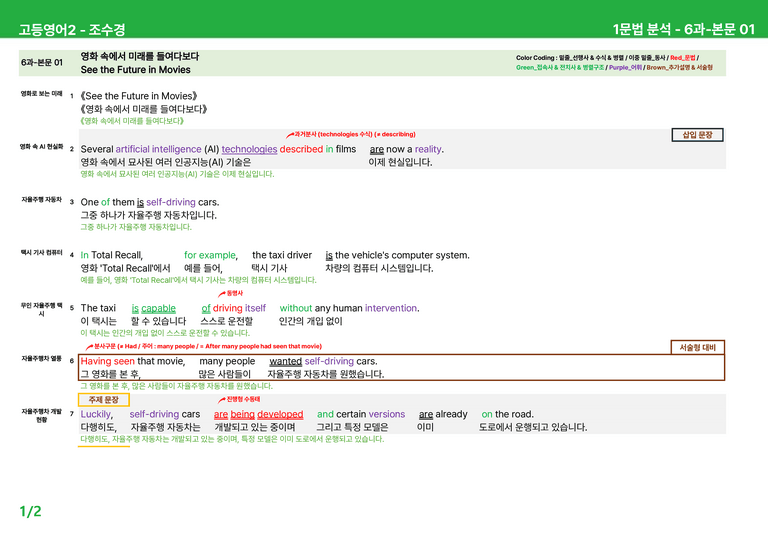Click the "영화로 보는 미래" side label
768x543 pixels.
[41, 94]
